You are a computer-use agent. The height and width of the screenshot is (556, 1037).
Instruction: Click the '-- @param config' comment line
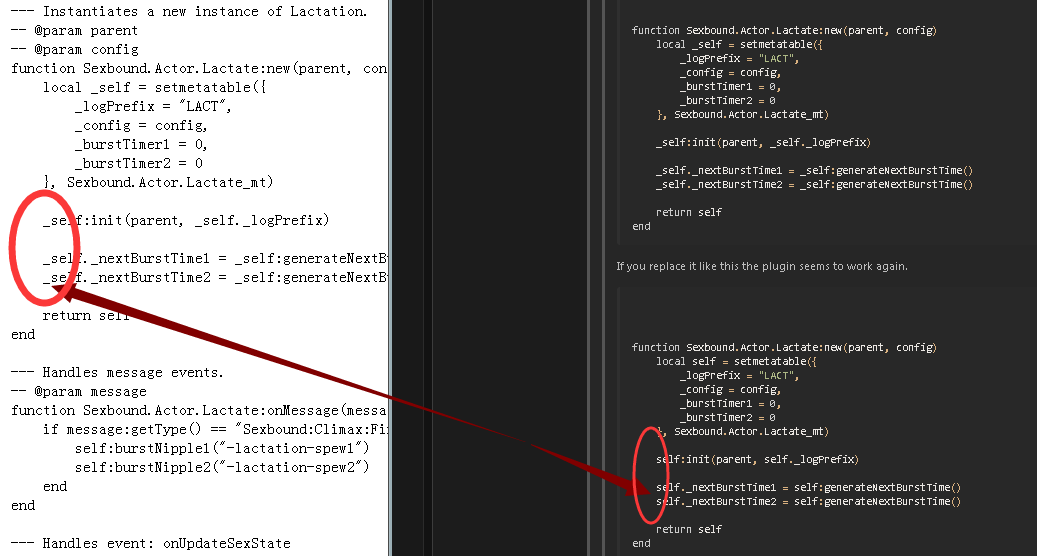75,50
